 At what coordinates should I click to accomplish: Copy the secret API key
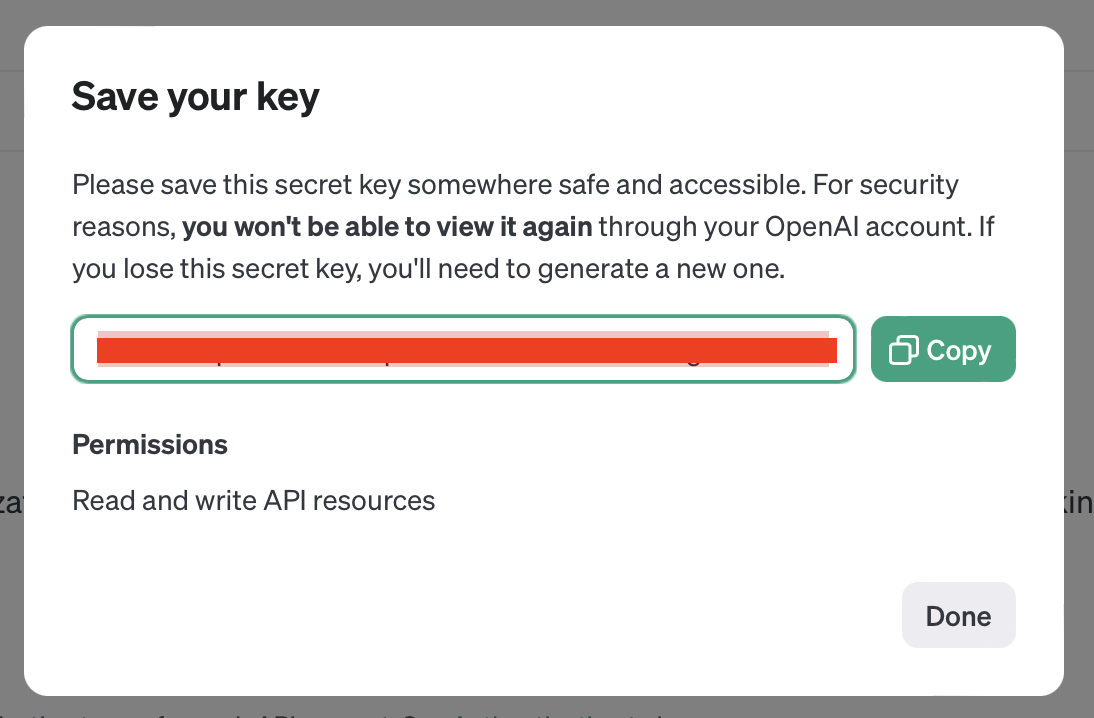[942, 349]
